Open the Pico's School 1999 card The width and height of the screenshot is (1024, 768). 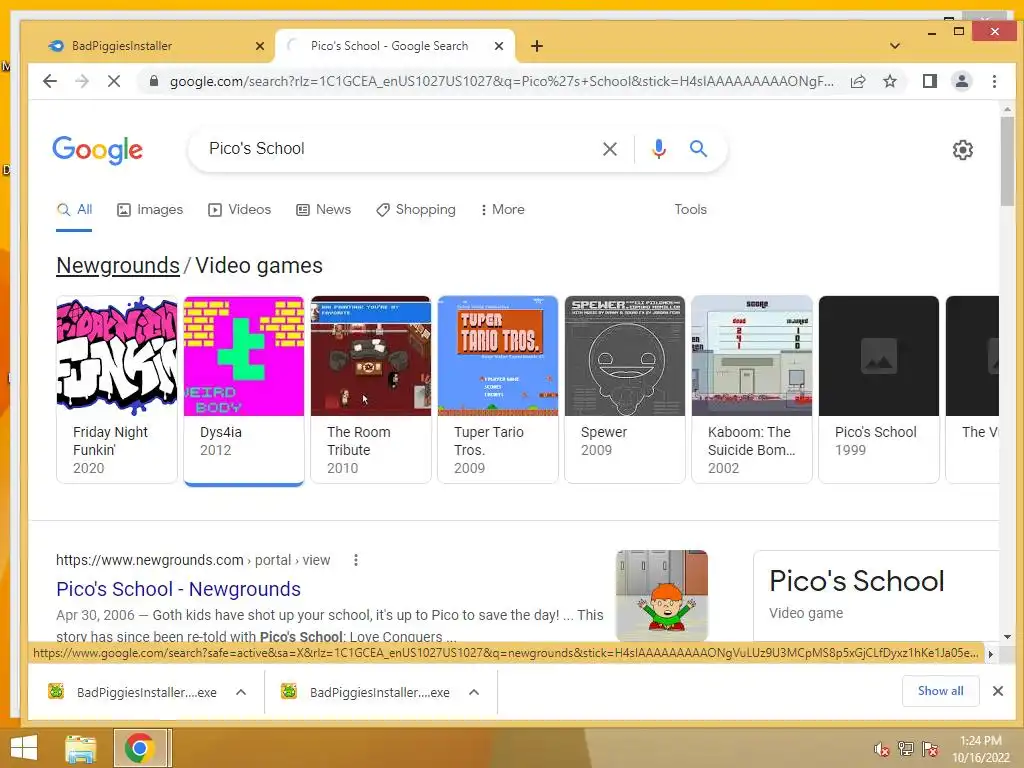(x=879, y=389)
